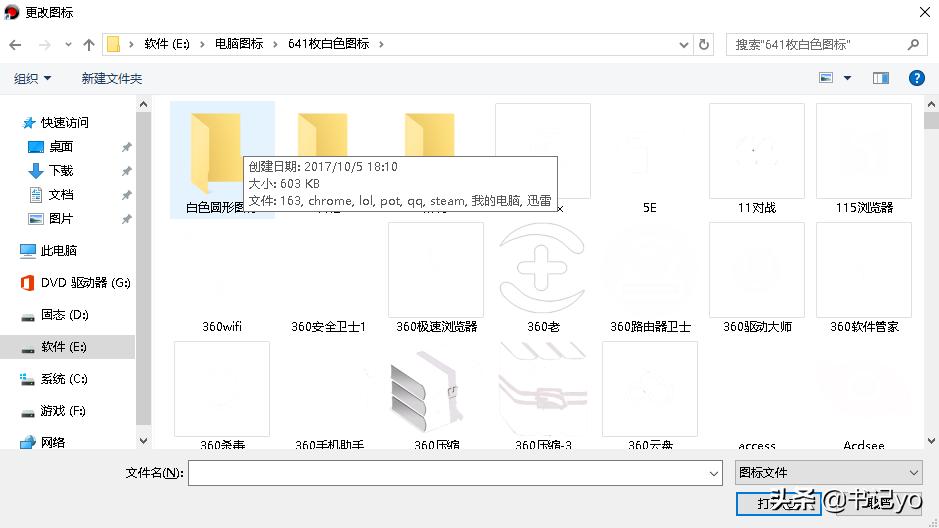Open the view options dropdown arrow
This screenshot has width=939, height=528.
[847, 78]
